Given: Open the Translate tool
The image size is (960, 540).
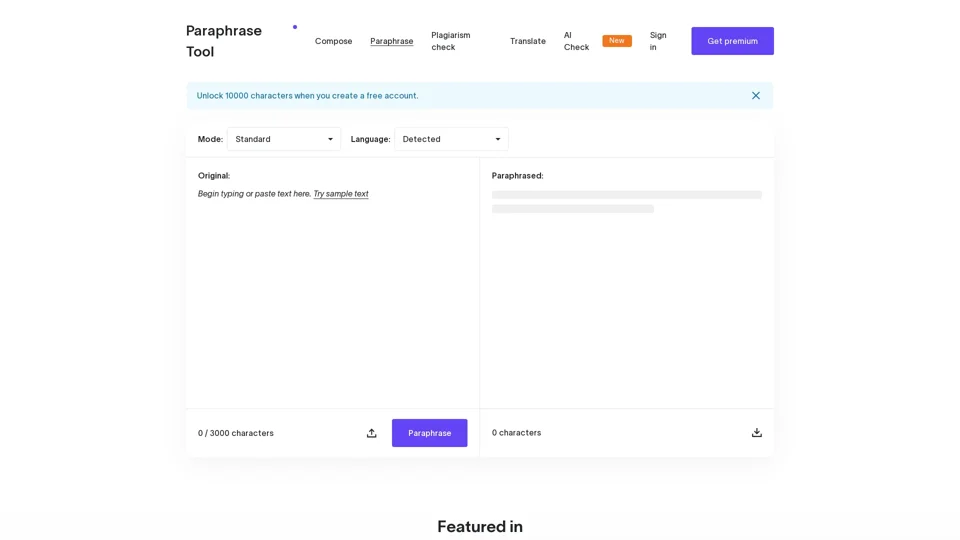Looking at the screenshot, I should (527, 41).
